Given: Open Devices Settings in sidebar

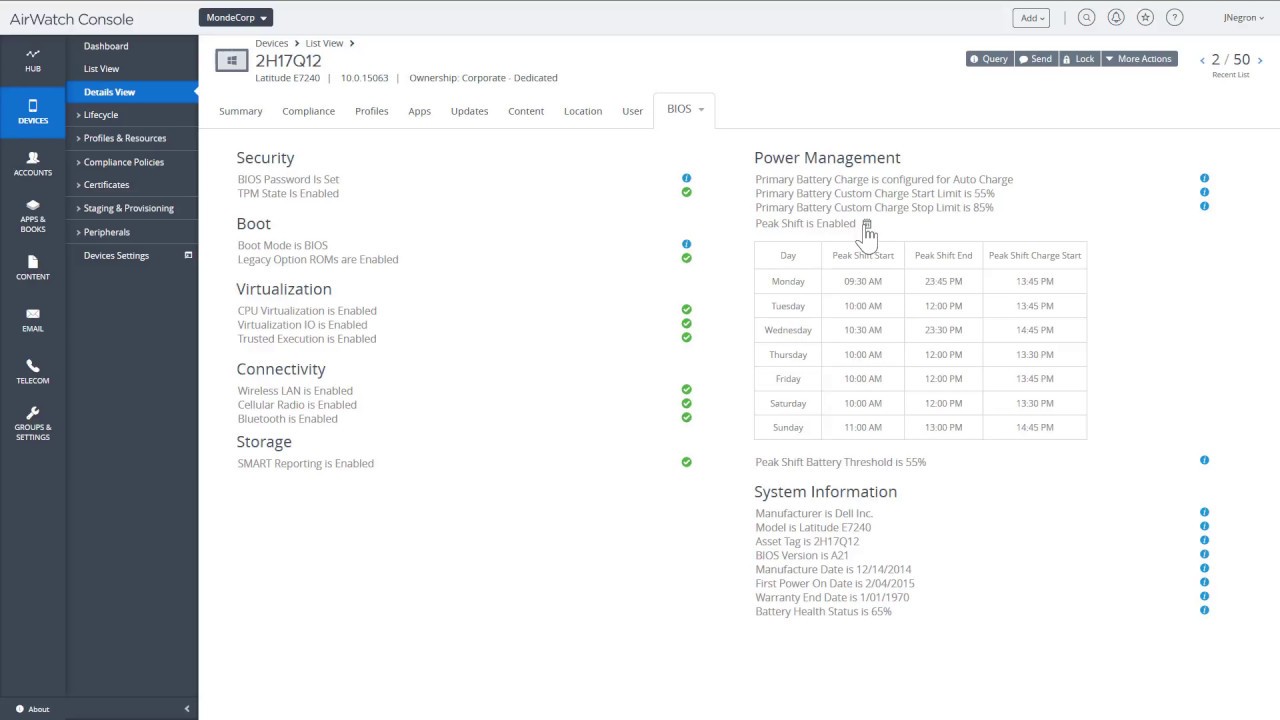Looking at the screenshot, I should coord(116,256).
